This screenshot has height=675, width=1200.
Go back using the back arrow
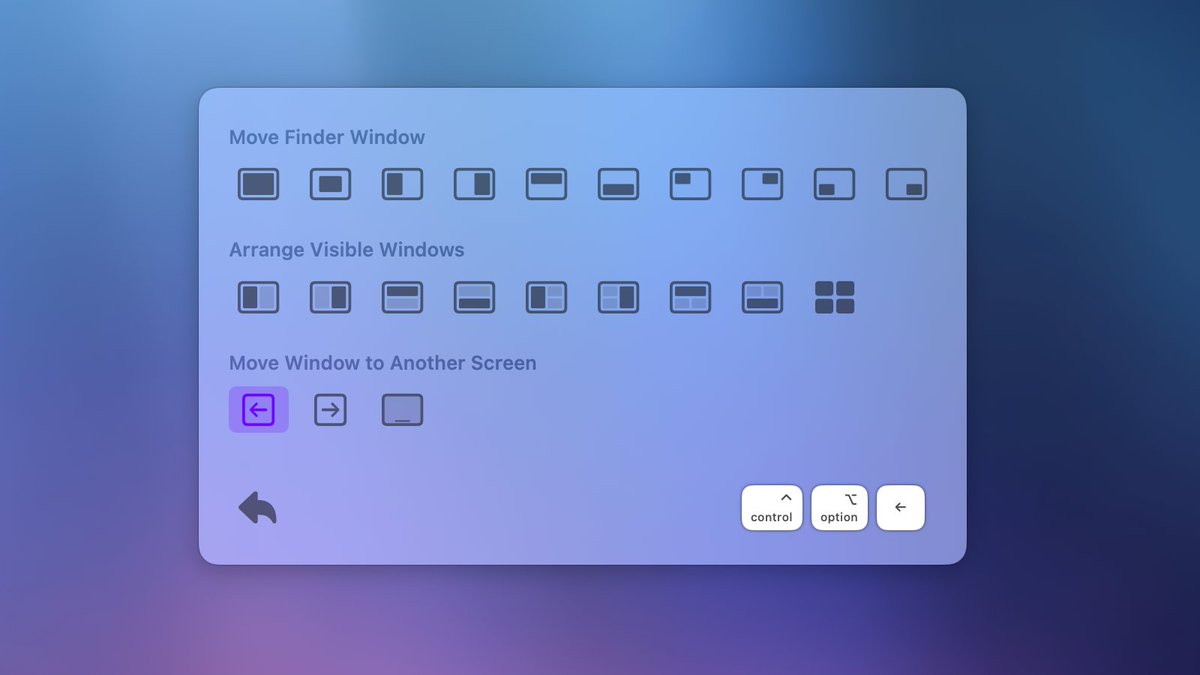[258, 508]
